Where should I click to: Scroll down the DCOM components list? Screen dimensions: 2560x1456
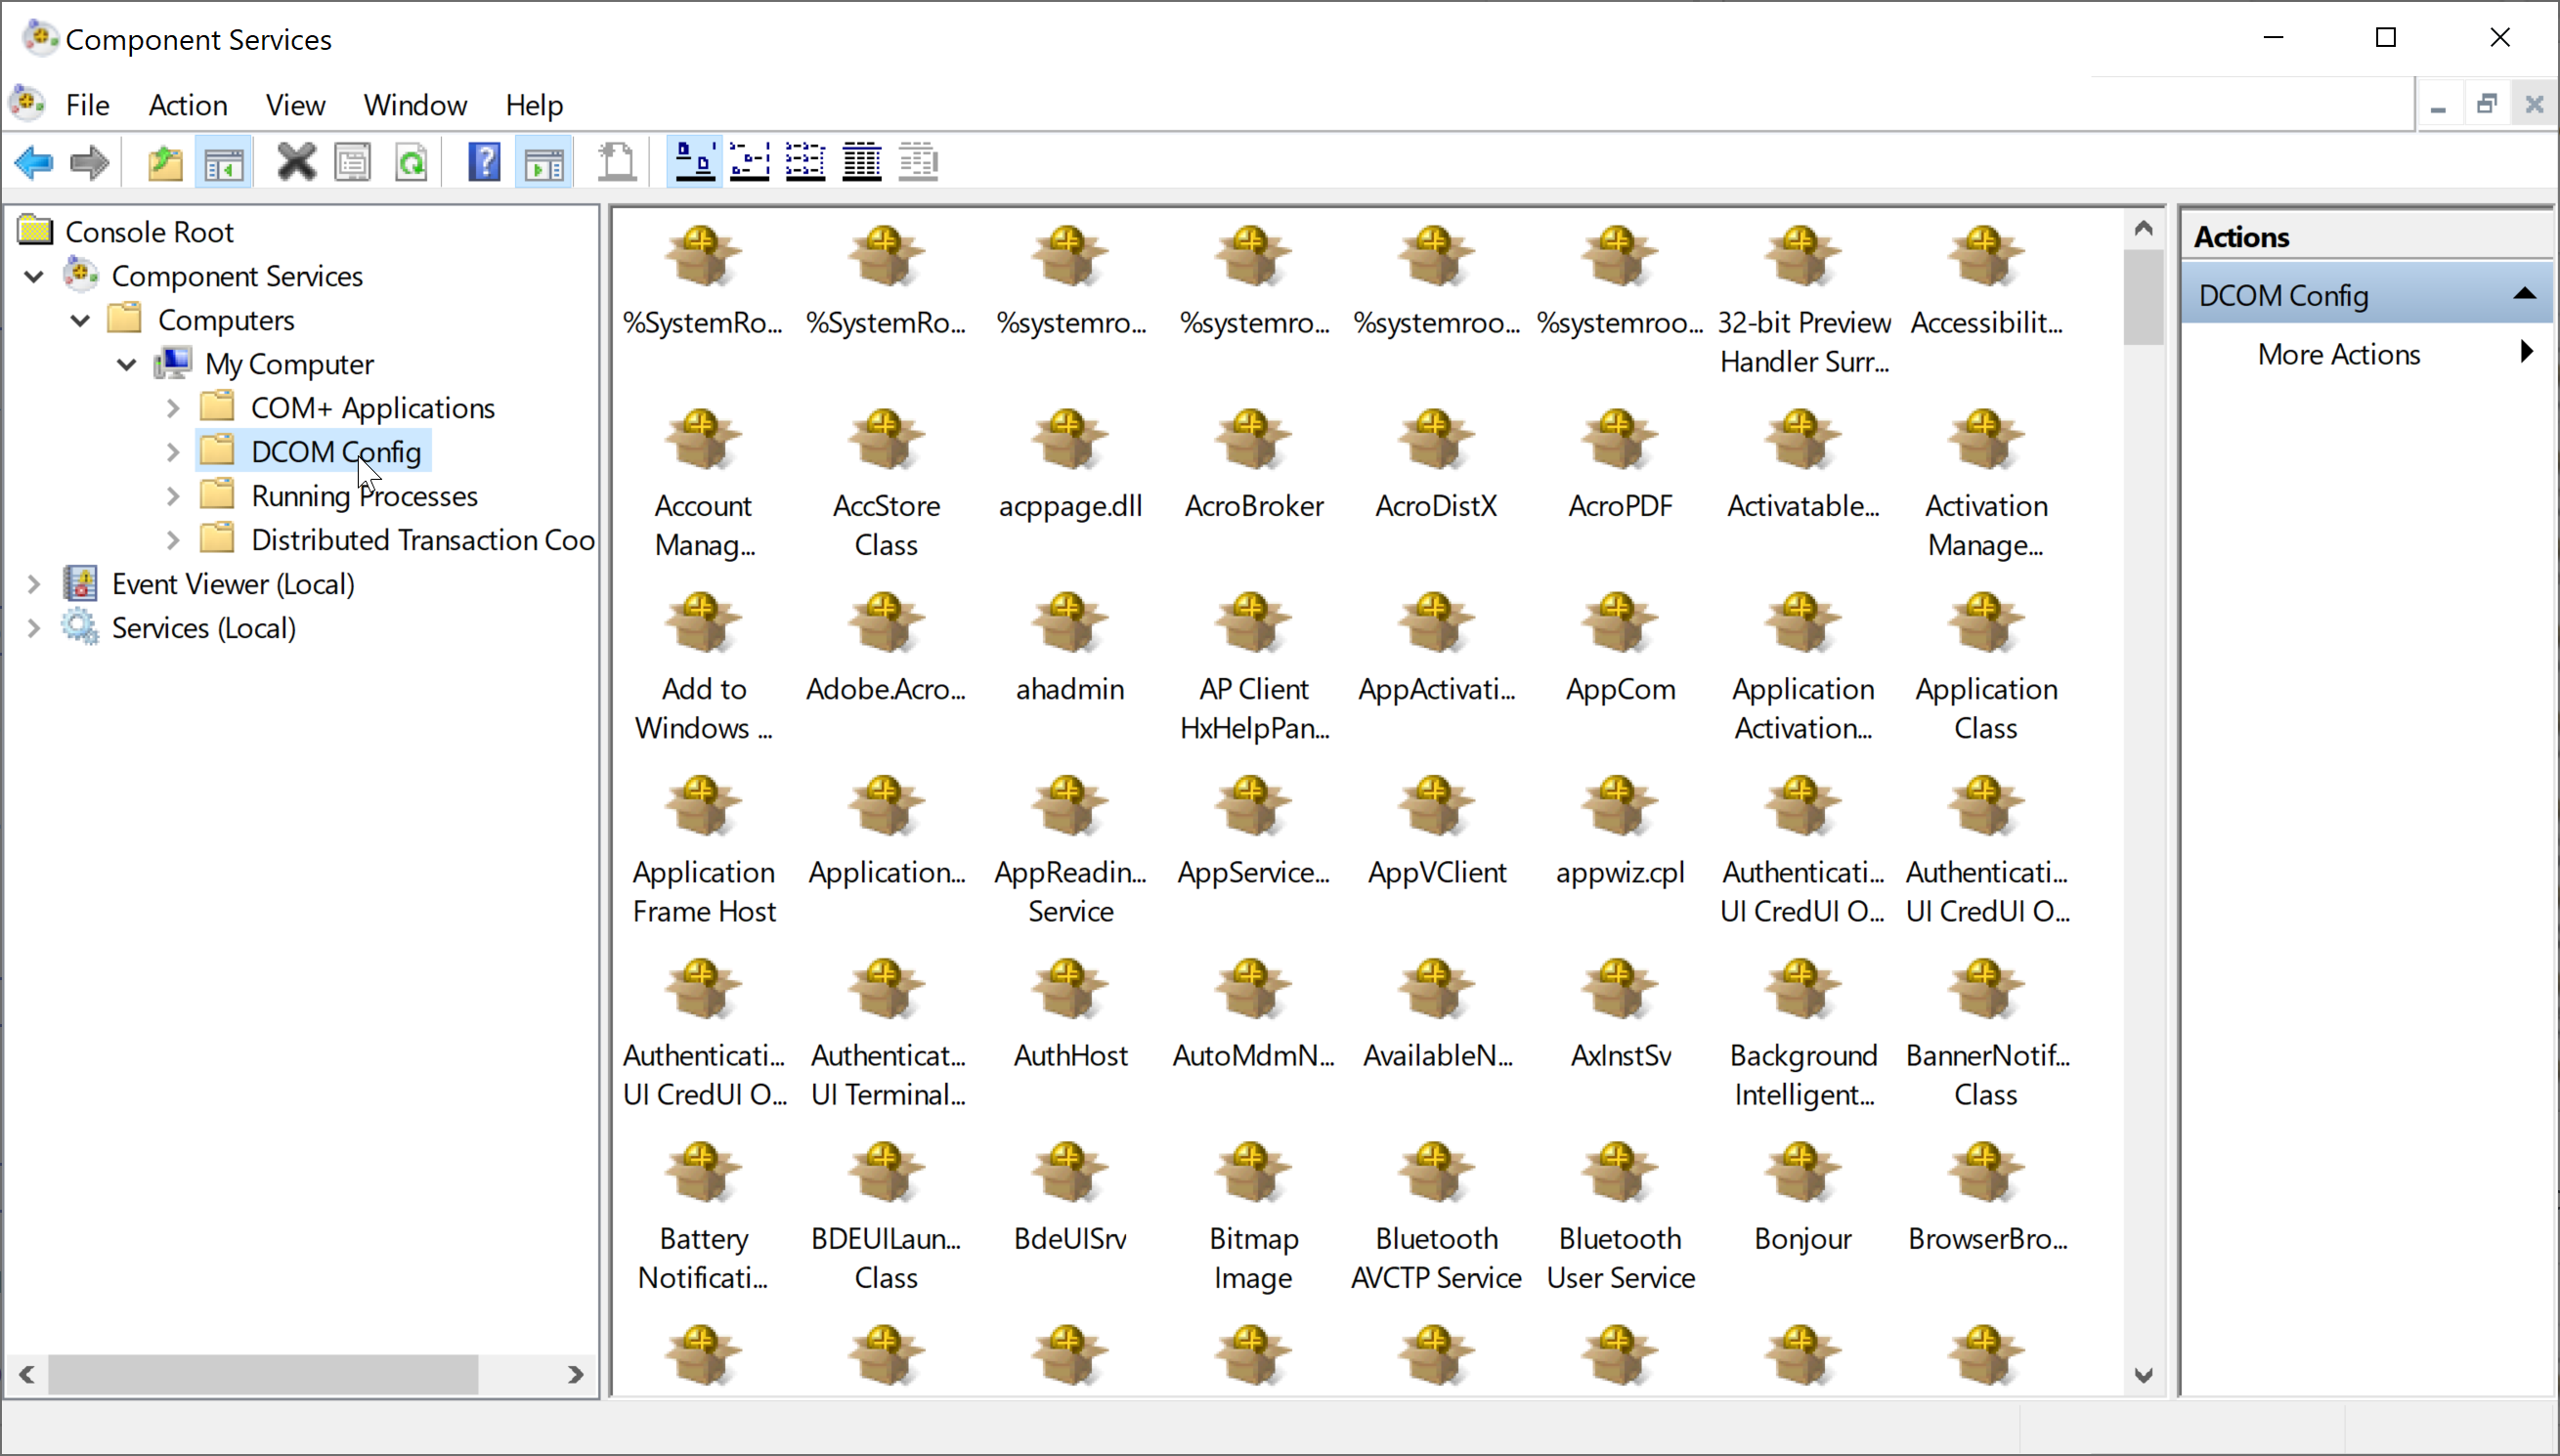tap(2144, 1375)
